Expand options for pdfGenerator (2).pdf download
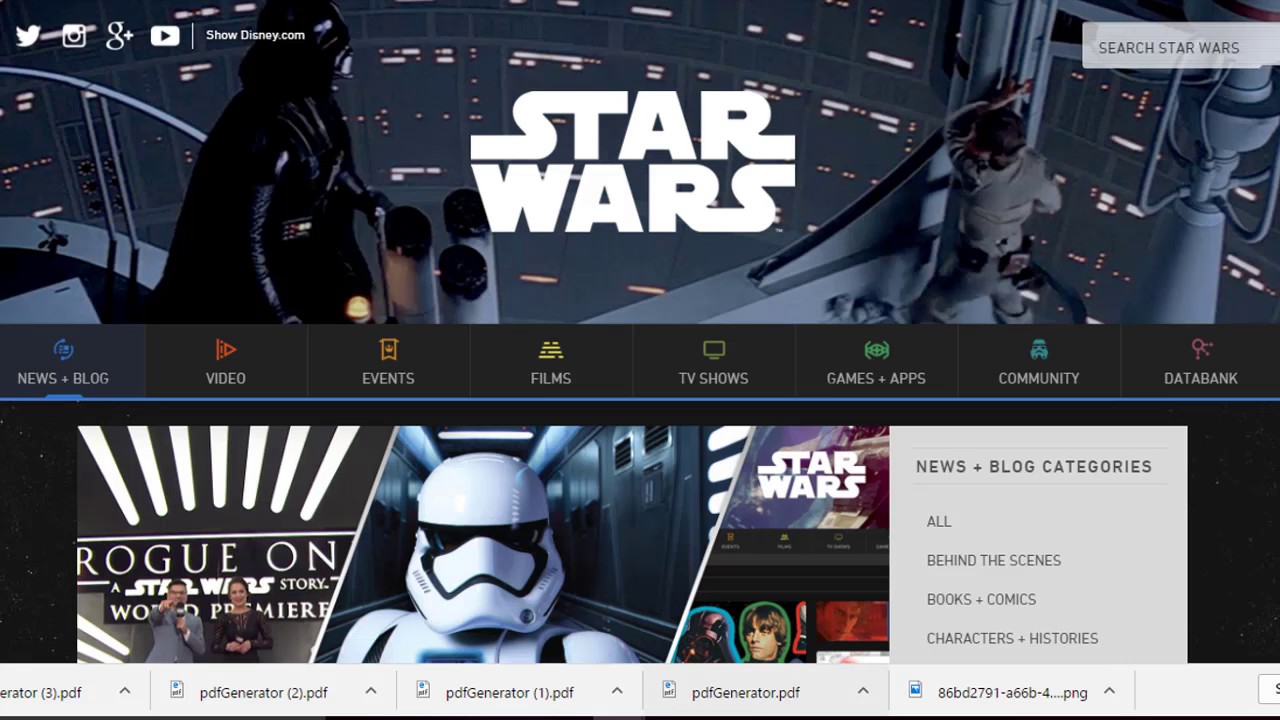Image resolution: width=1280 pixels, height=720 pixels. click(371, 691)
